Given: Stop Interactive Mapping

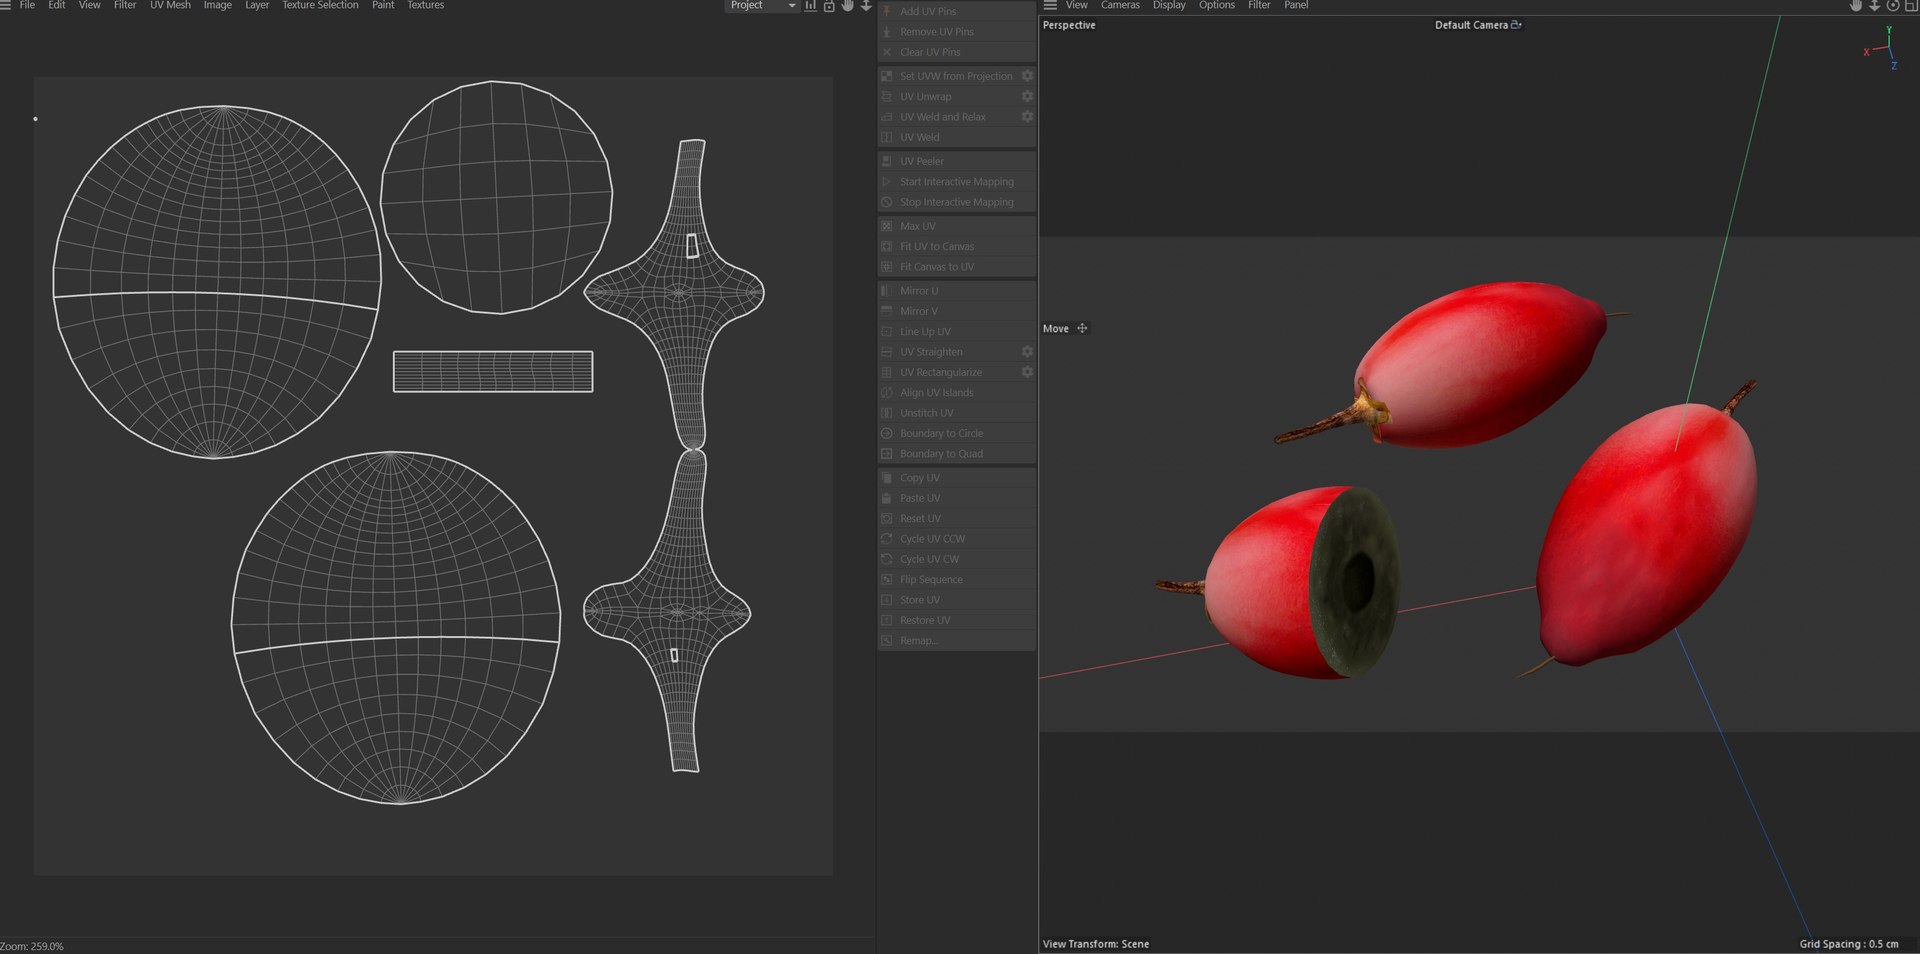Looking at the screenshot, I should tap(956, 202).
